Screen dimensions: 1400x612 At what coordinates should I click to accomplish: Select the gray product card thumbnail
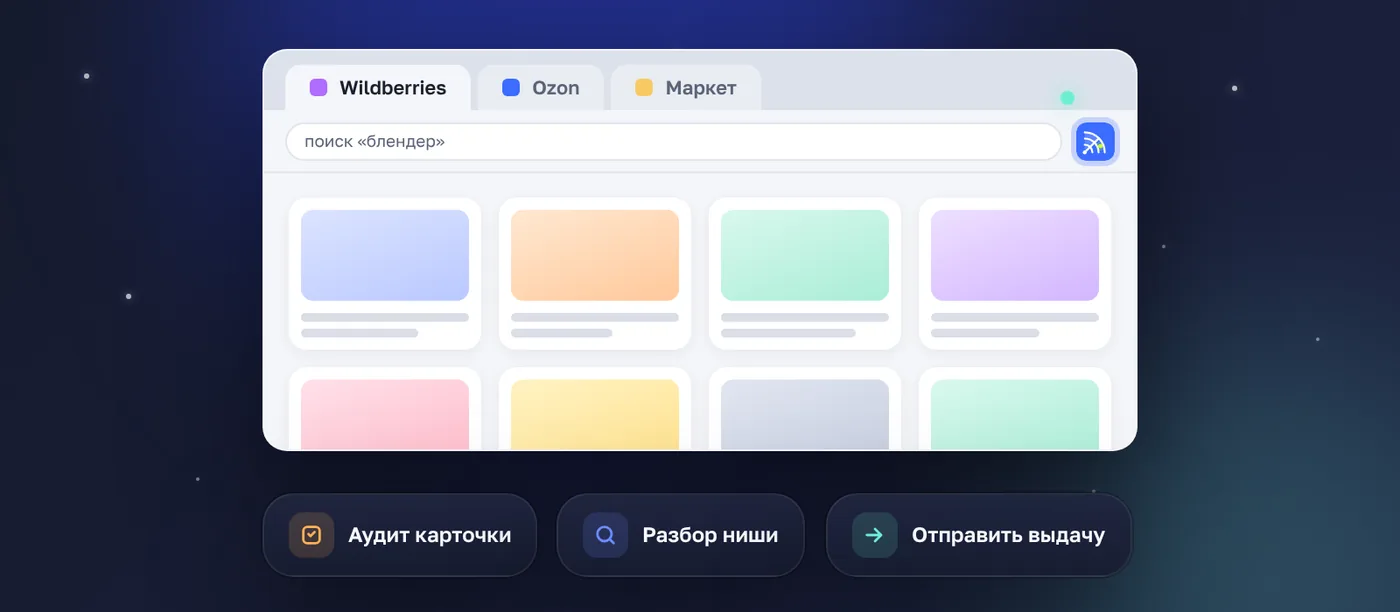click(x=805, y=415)
